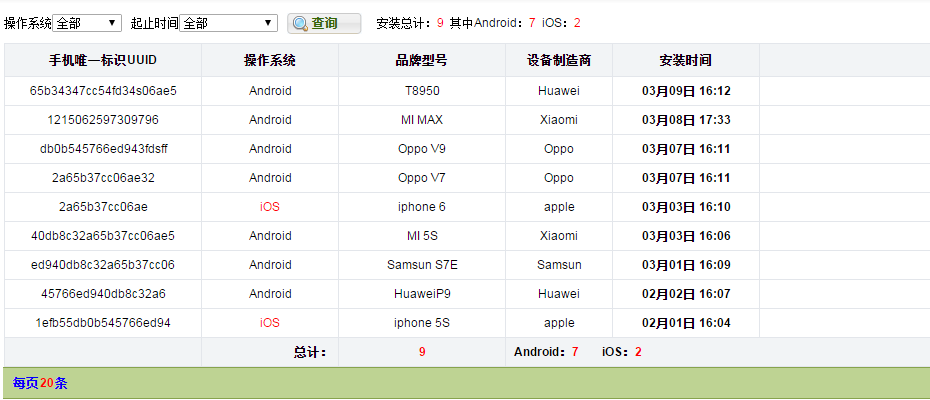The width and height of the screenshot is (930, 400).
Task: Click the 每页20条 pagination link
Action: (40, 383)
